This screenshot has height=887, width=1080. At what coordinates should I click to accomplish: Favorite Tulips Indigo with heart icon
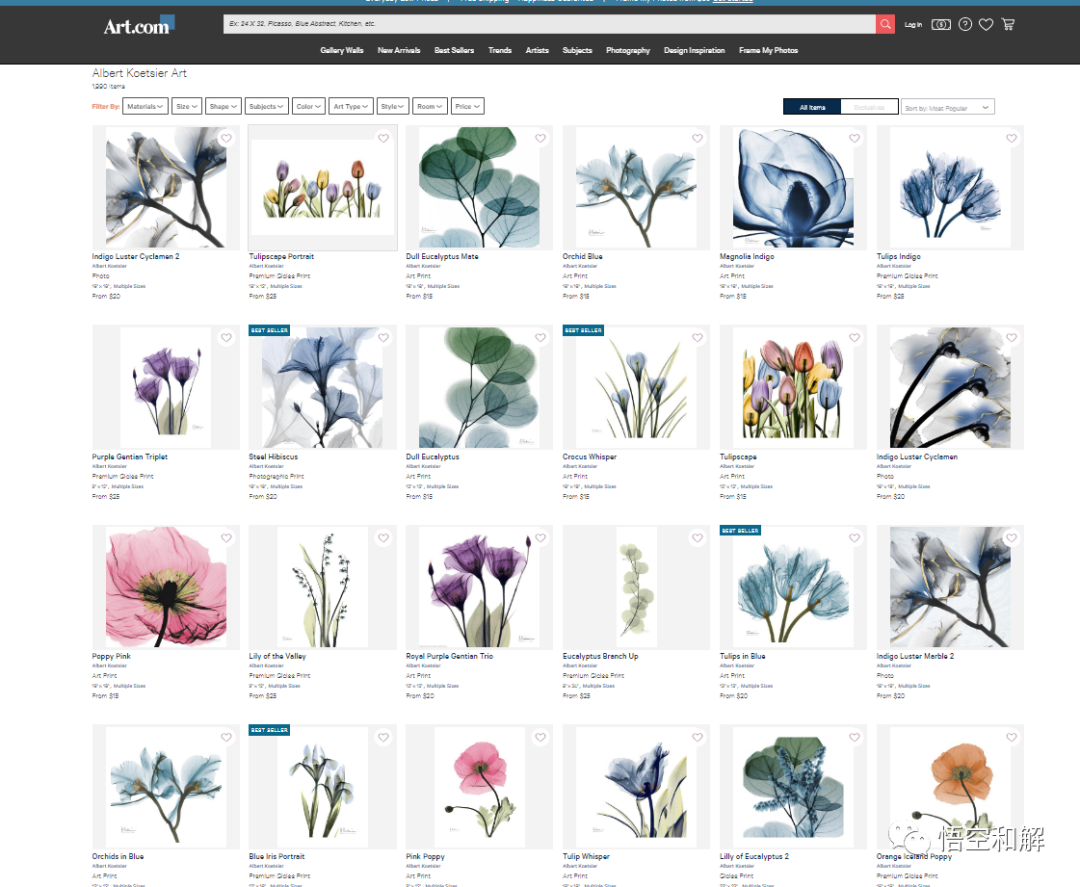pos(1012,138)
